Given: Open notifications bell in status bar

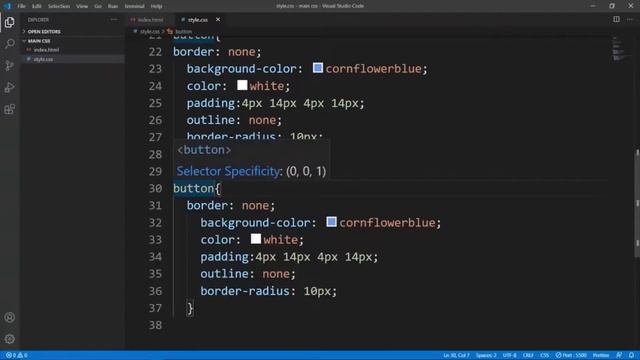Looking at the screenshot, I should (631, 355).
